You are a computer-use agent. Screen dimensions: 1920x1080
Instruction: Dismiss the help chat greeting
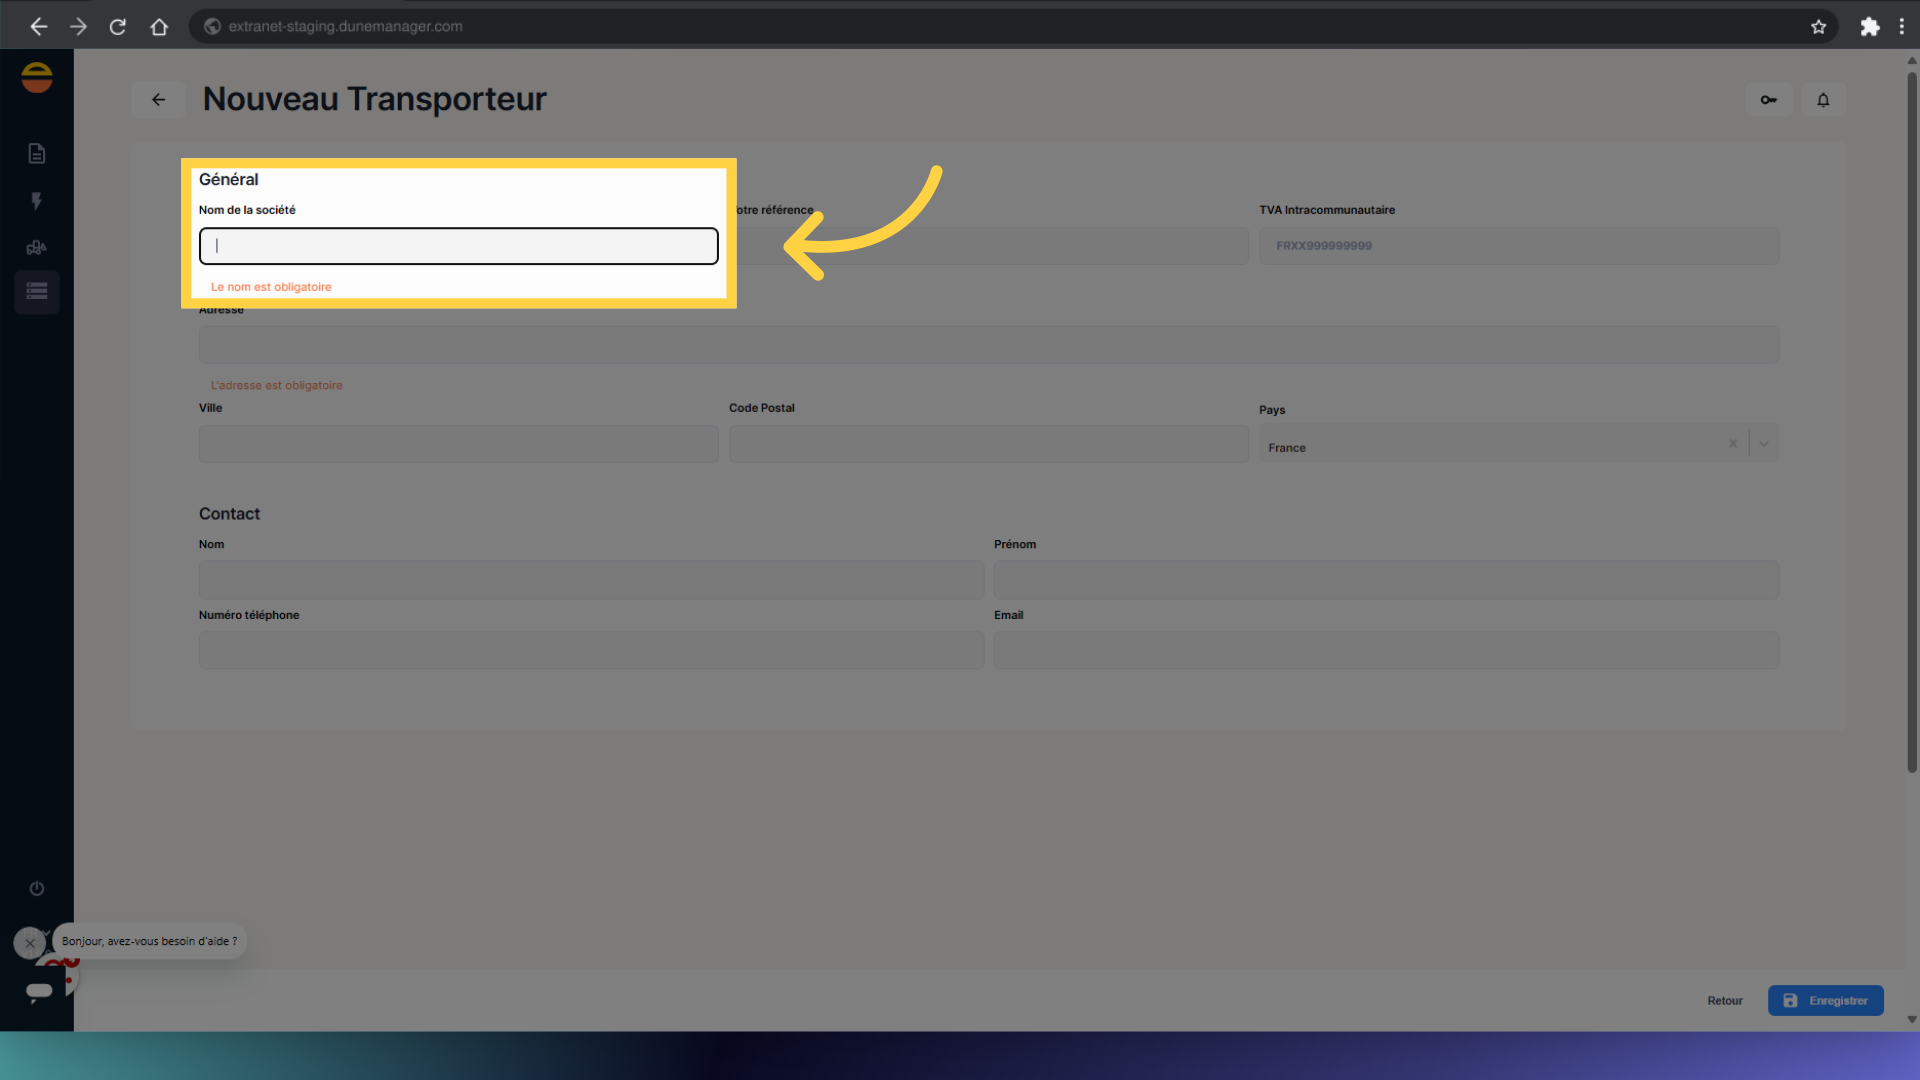(29, 943)
